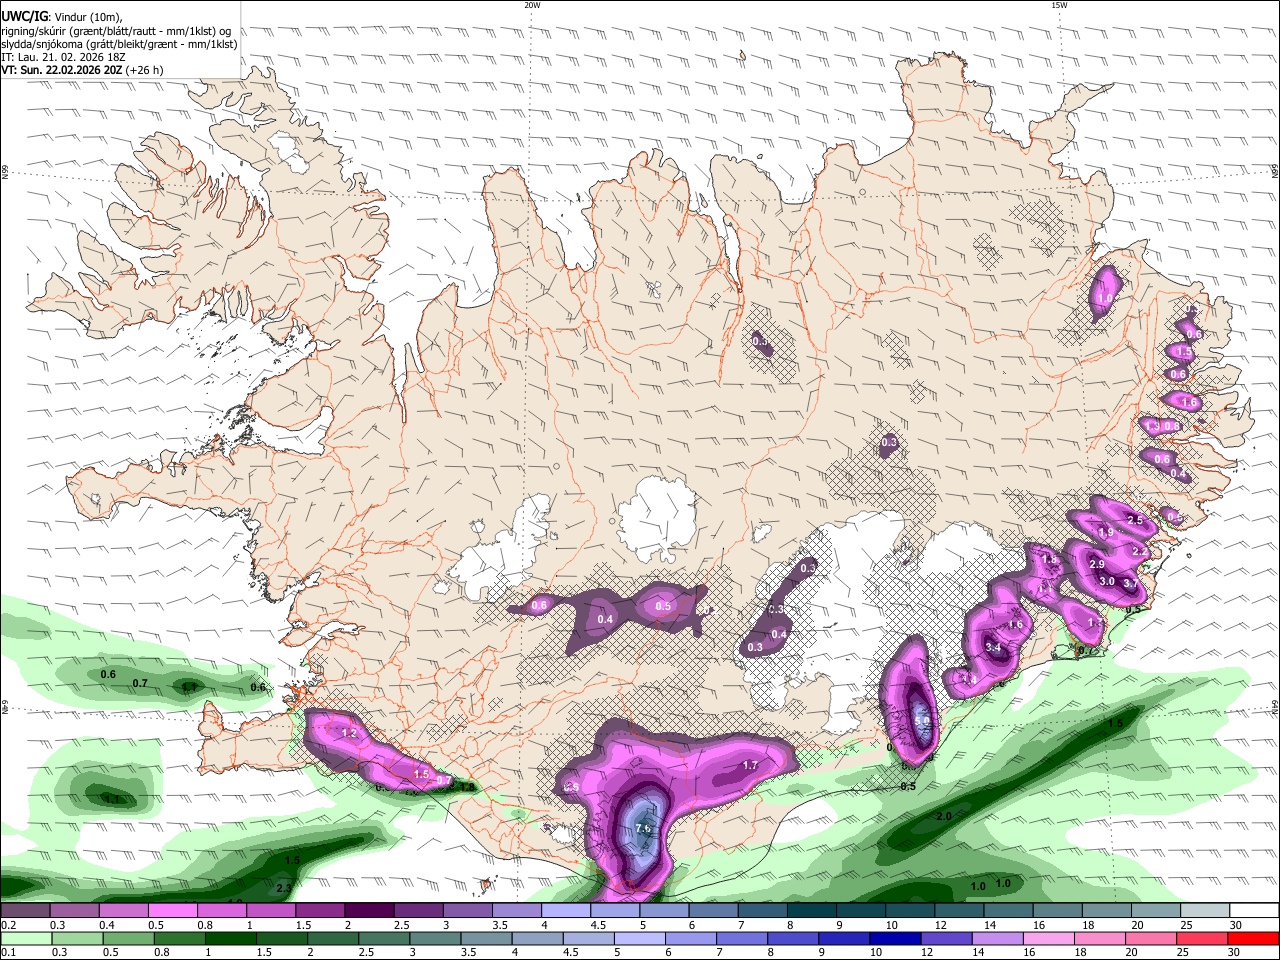Click the 3.0 value on the map

pyautogui.click(x=1106, y=581)
